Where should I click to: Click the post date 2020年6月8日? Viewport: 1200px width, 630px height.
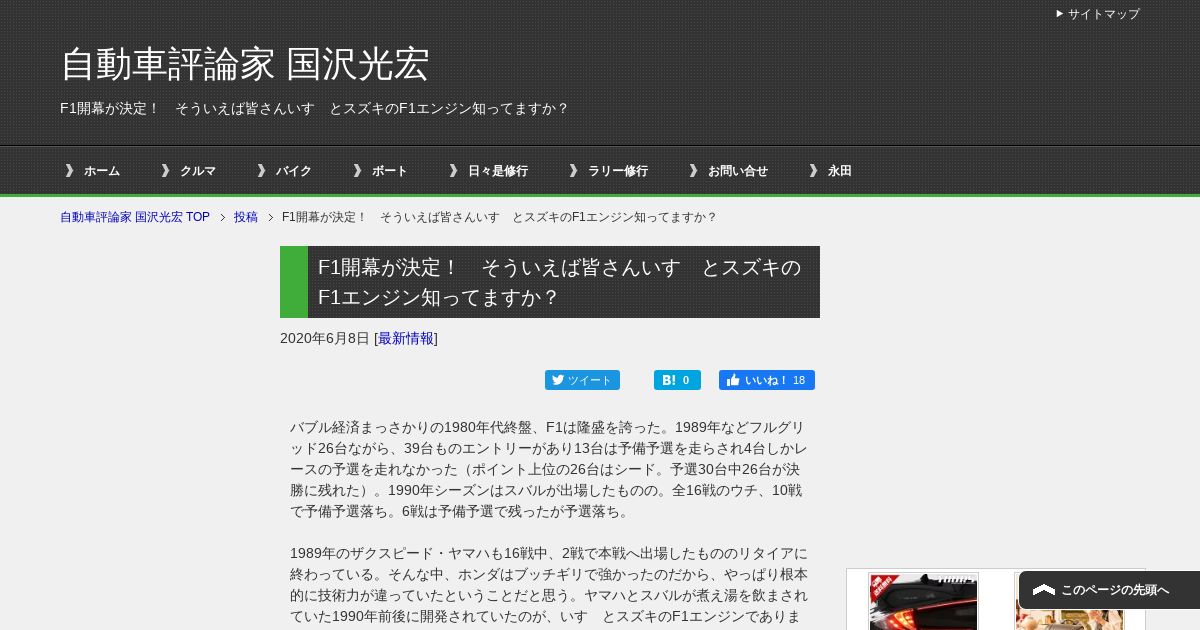[325, 338]
